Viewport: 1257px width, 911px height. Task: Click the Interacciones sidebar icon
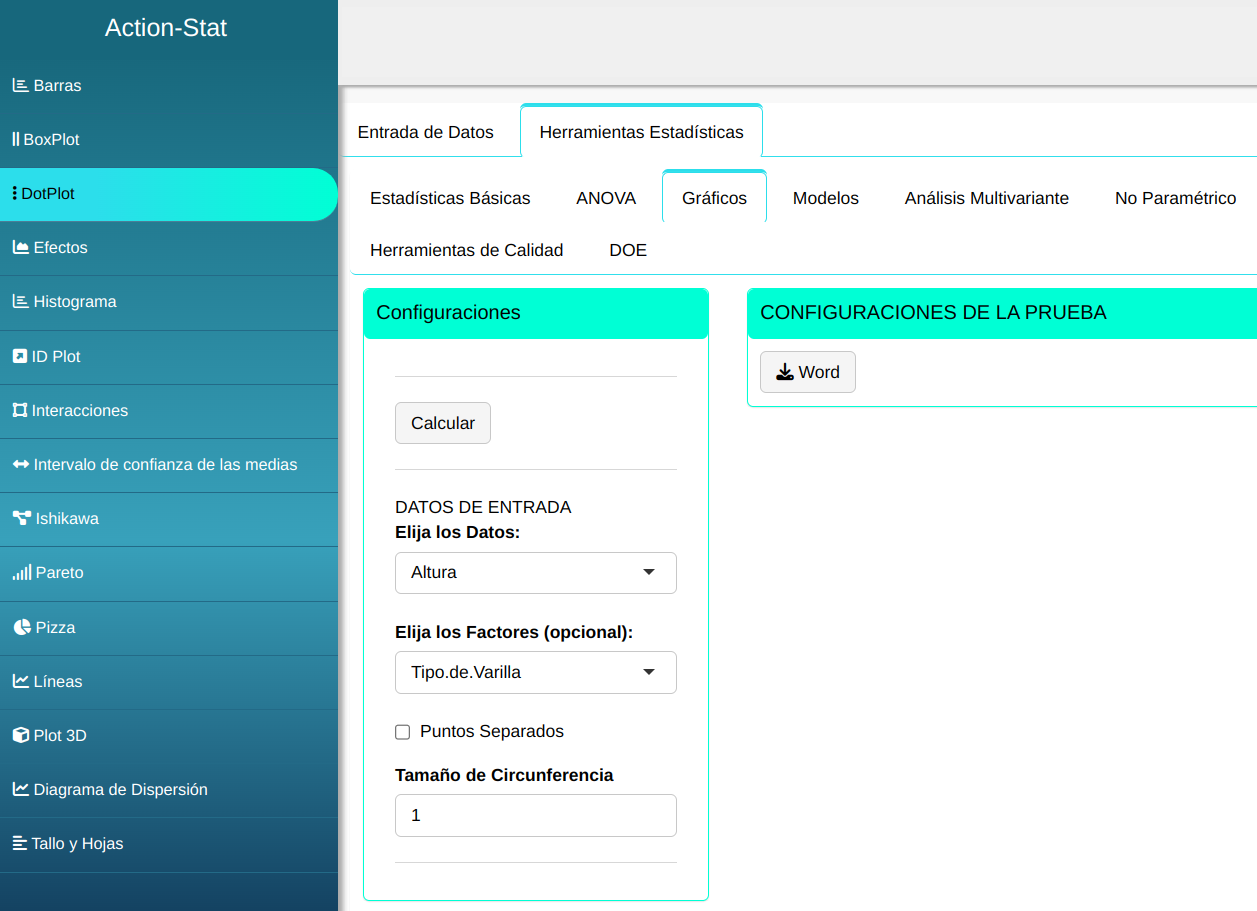click(x=19, y=411)
